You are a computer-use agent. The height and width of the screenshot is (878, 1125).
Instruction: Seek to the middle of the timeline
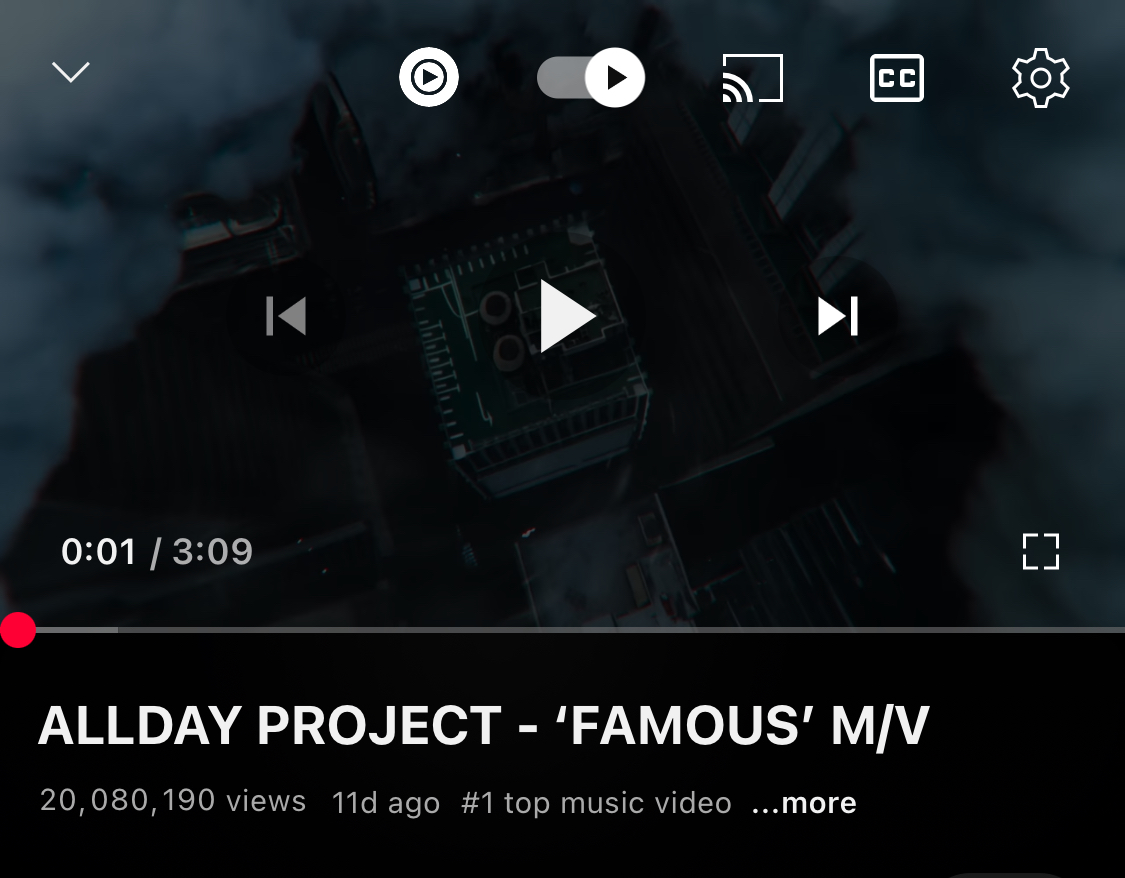tap(562, 630)
